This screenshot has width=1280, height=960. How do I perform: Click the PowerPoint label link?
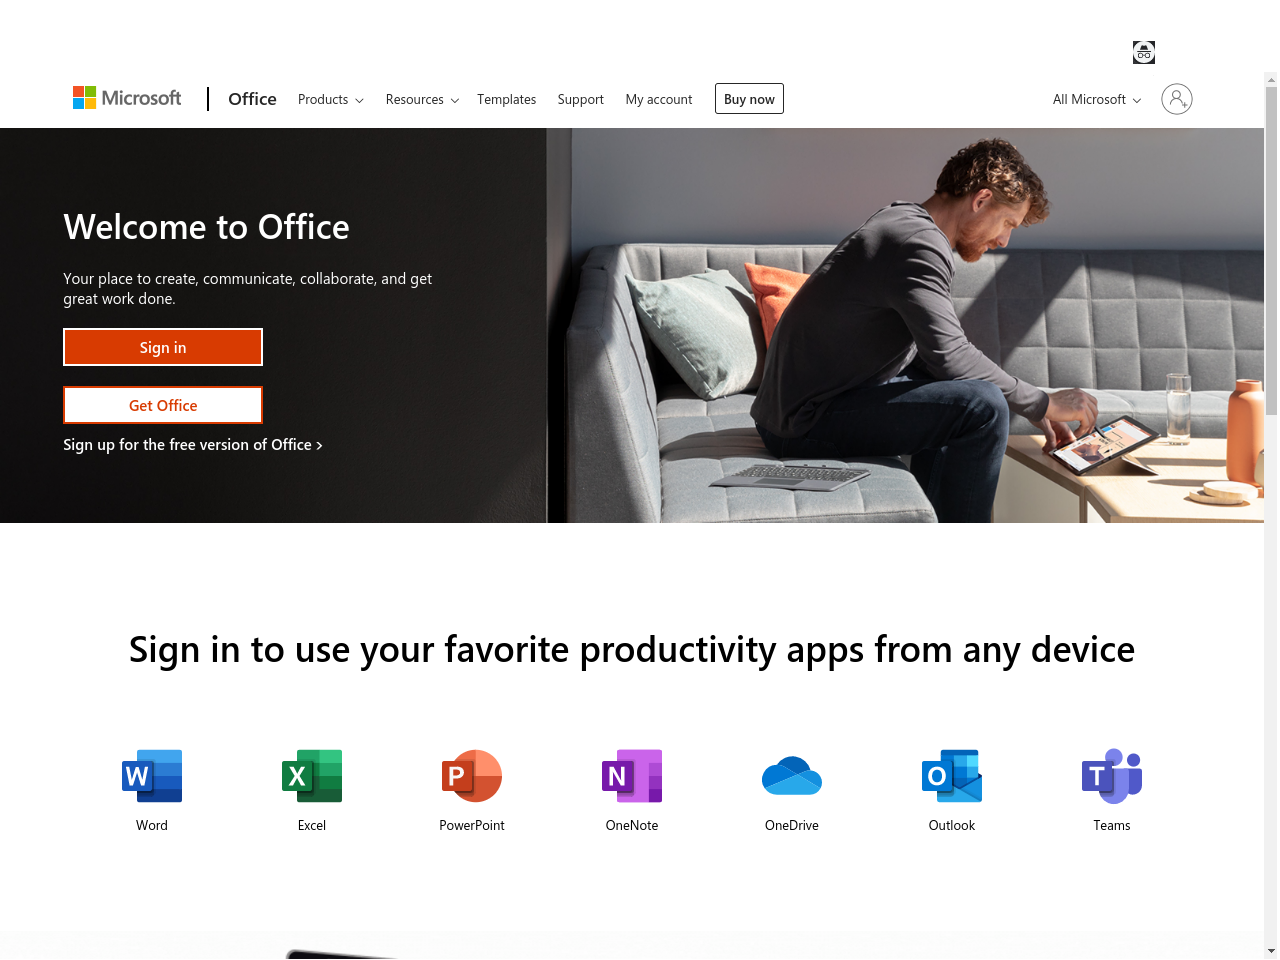click(472, 825)
